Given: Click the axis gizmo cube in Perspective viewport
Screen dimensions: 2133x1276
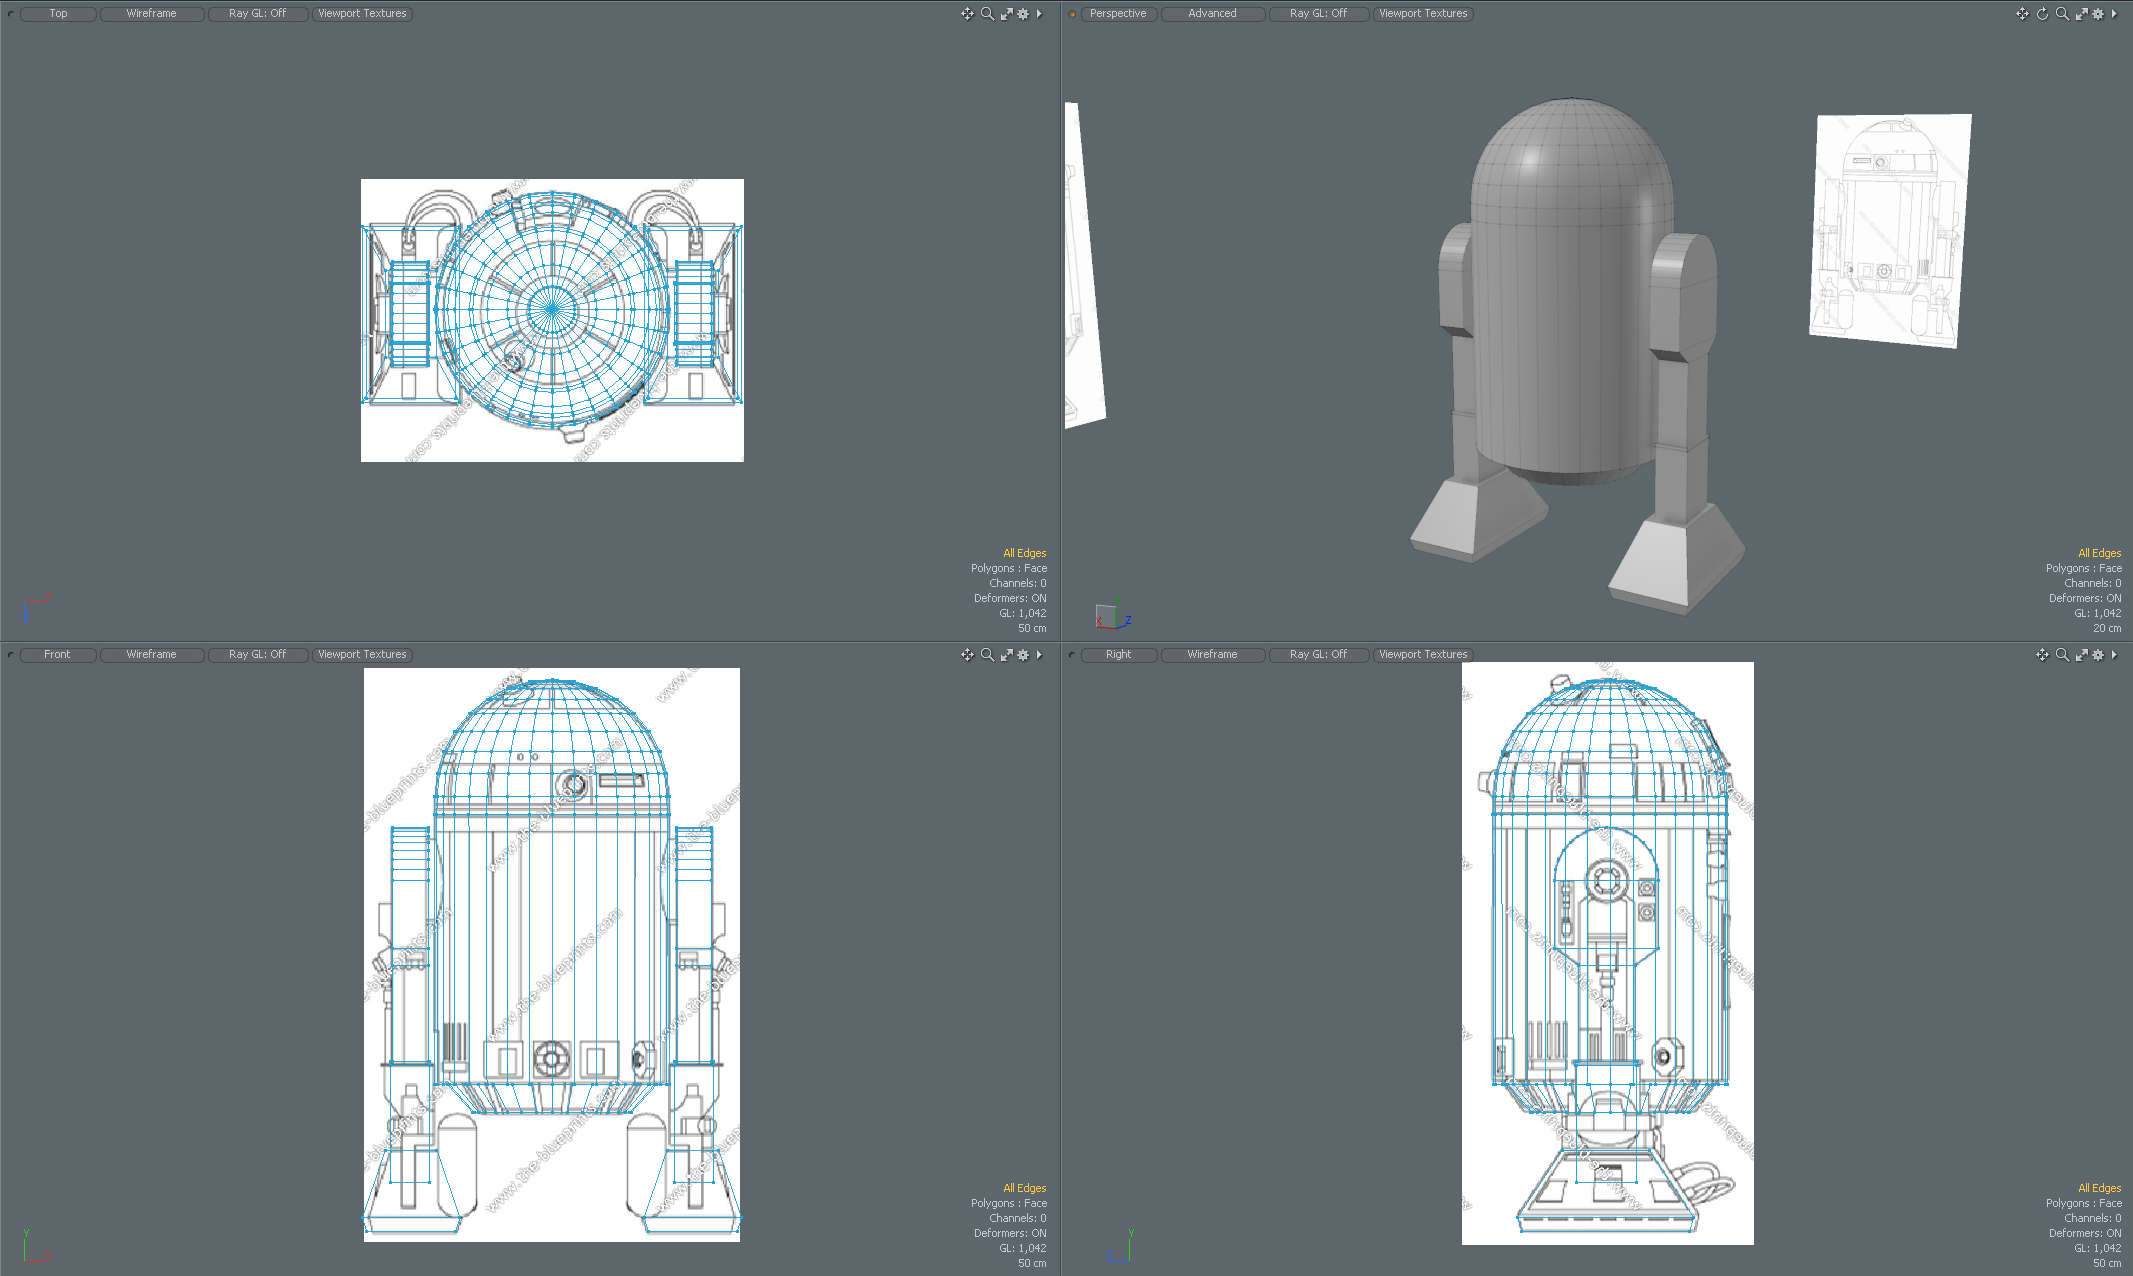Looking at the screenshot, I should 1106,615.
